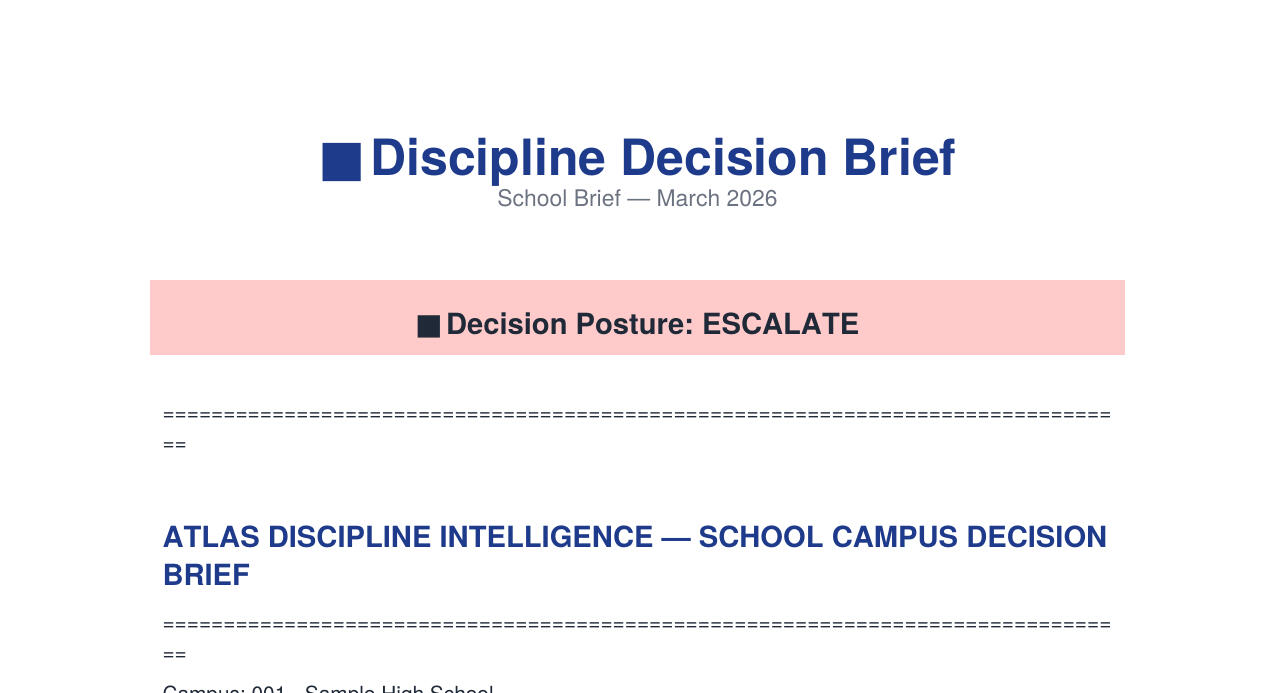This screenshot has width=1275, height=693.
Task: Click the second long equals-sign separator line
Action: [x=636, y=624]
